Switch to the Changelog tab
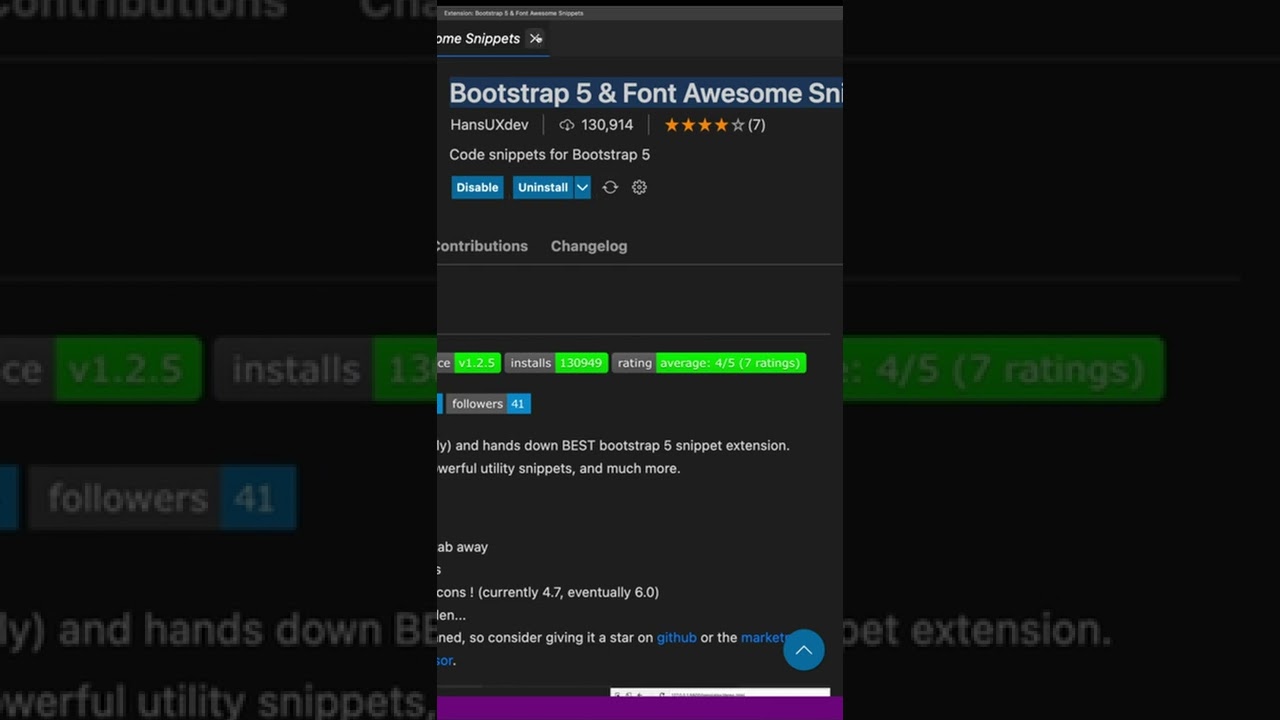This screenshot has width=1280, height=720. (589, 246)
